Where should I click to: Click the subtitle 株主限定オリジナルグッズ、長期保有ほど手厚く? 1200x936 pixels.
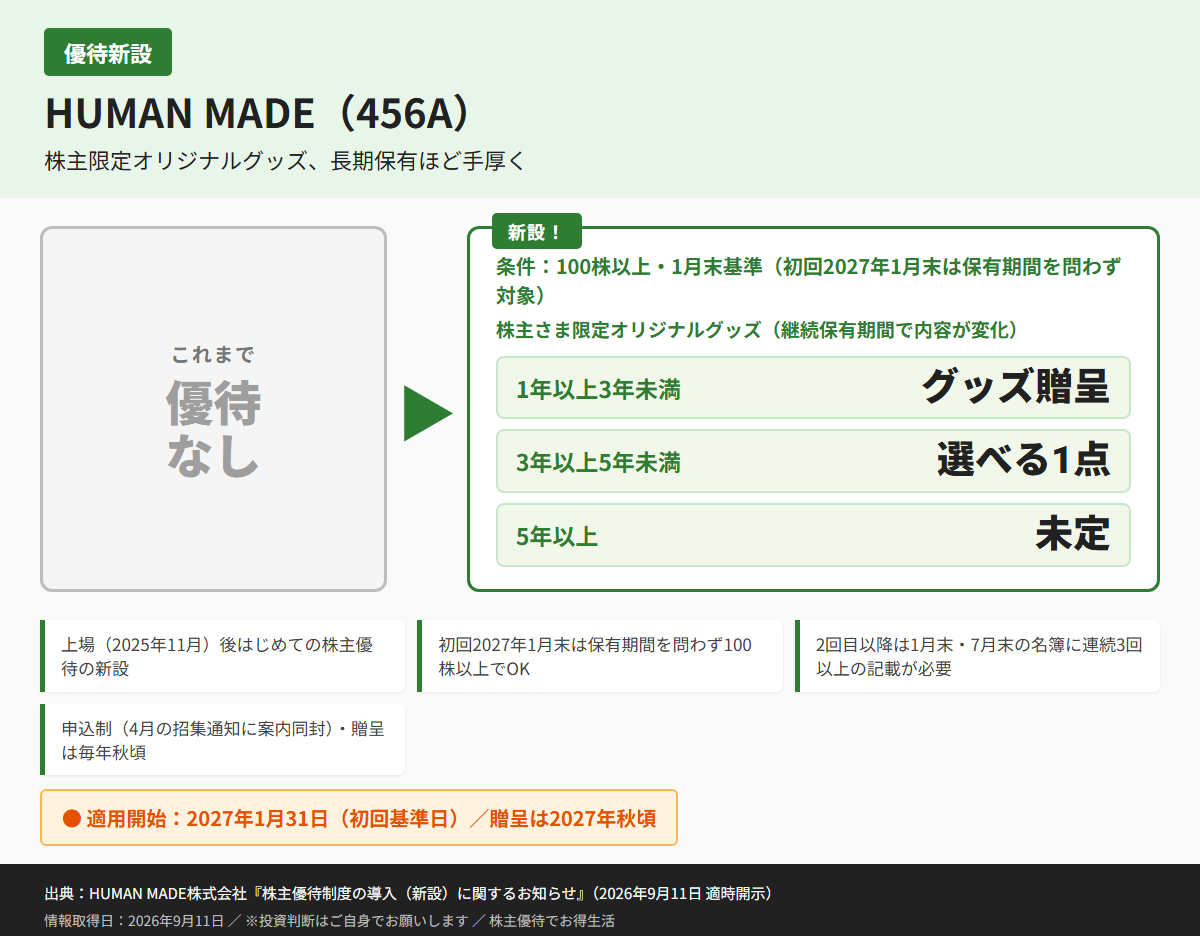[285, 161]
